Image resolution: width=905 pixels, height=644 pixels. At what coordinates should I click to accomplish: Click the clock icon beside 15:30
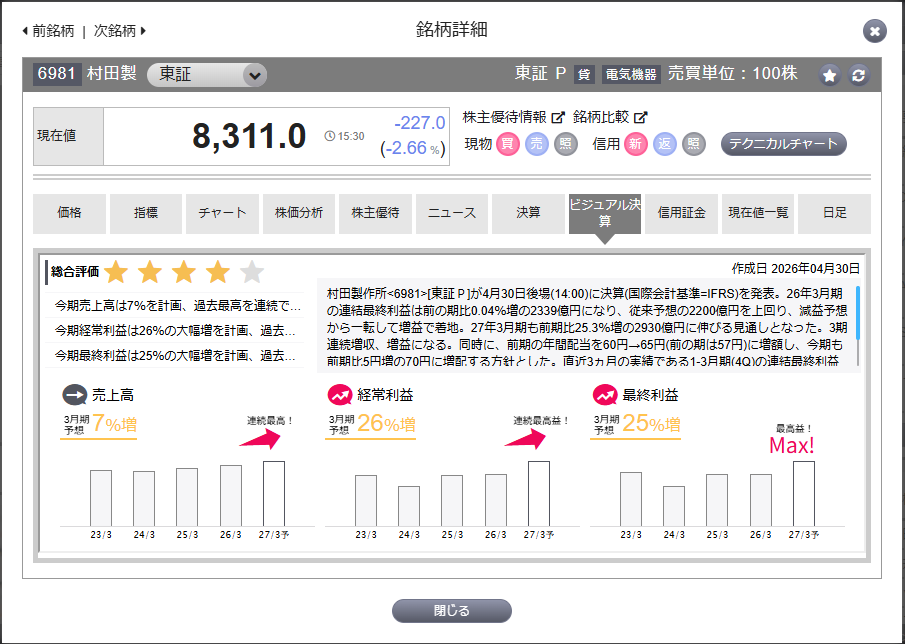point(330,137)
